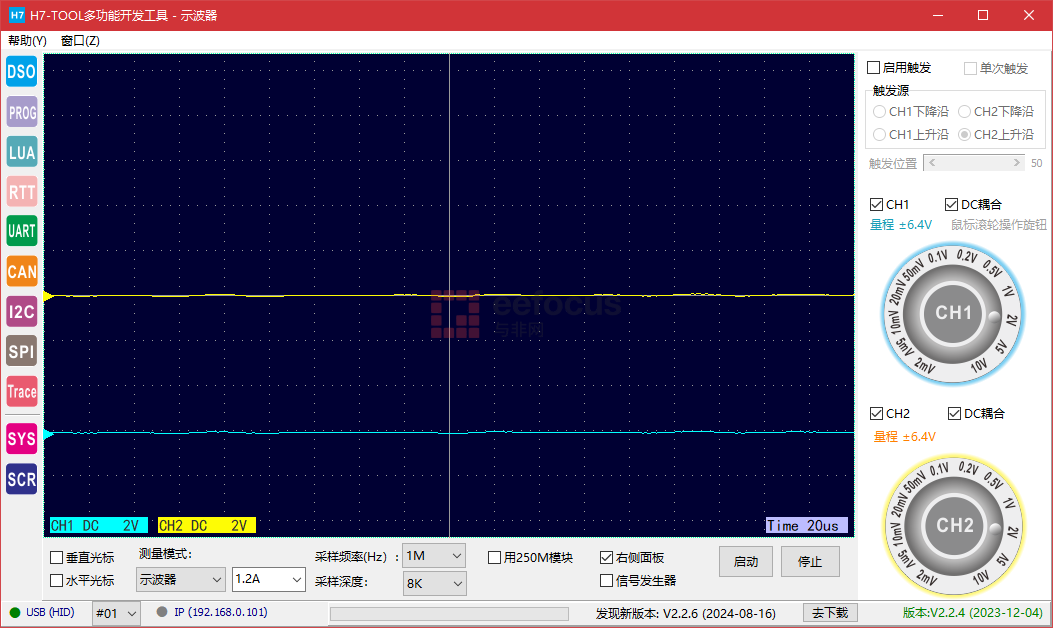Toggle CH2 DC耦合 coupling checkbox
The height and width of the screenshot is (628, 1053).
pyautogui.click(x=954, y=413)
